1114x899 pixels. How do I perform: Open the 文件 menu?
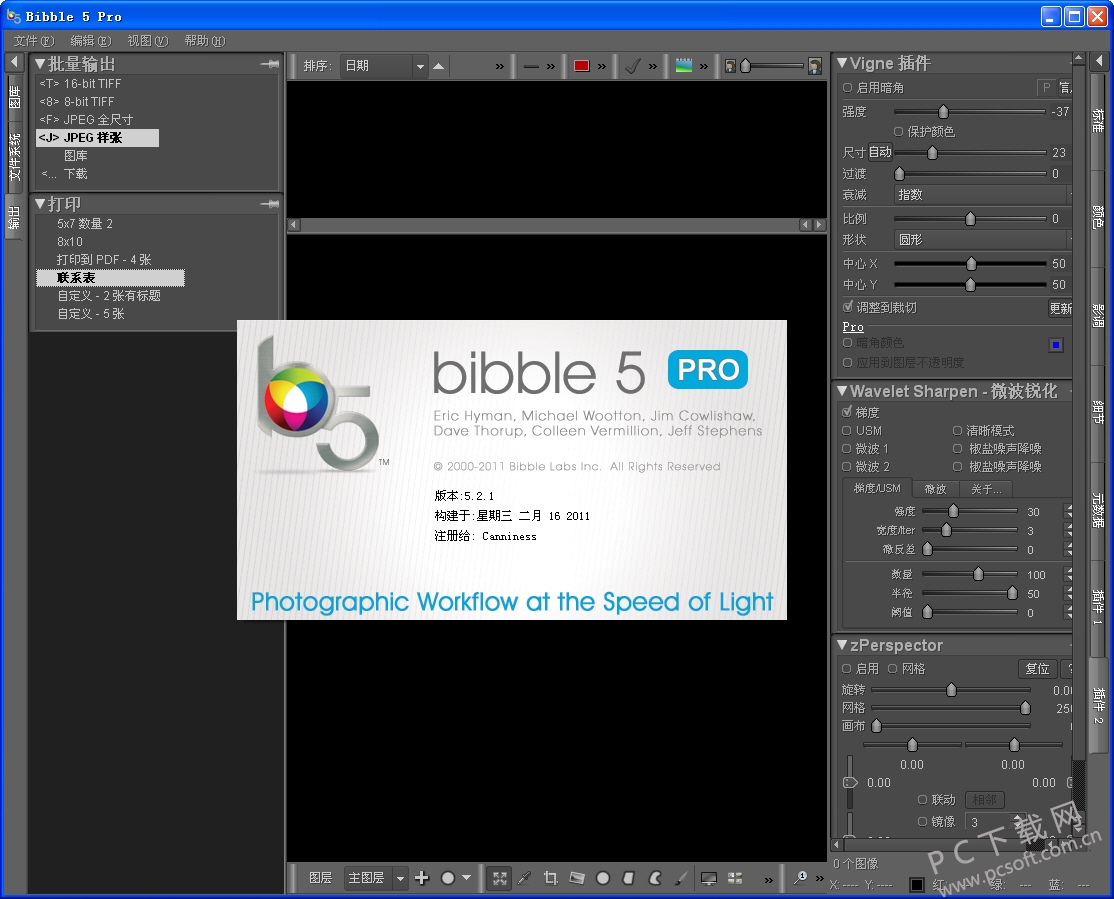point(33,41)
